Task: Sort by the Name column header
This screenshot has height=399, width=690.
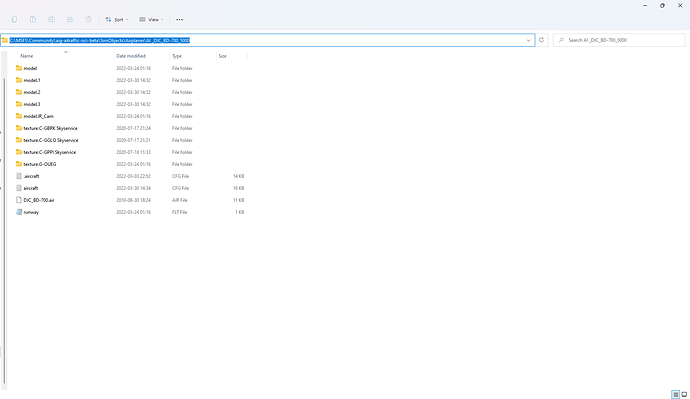Action: point(26,56)
